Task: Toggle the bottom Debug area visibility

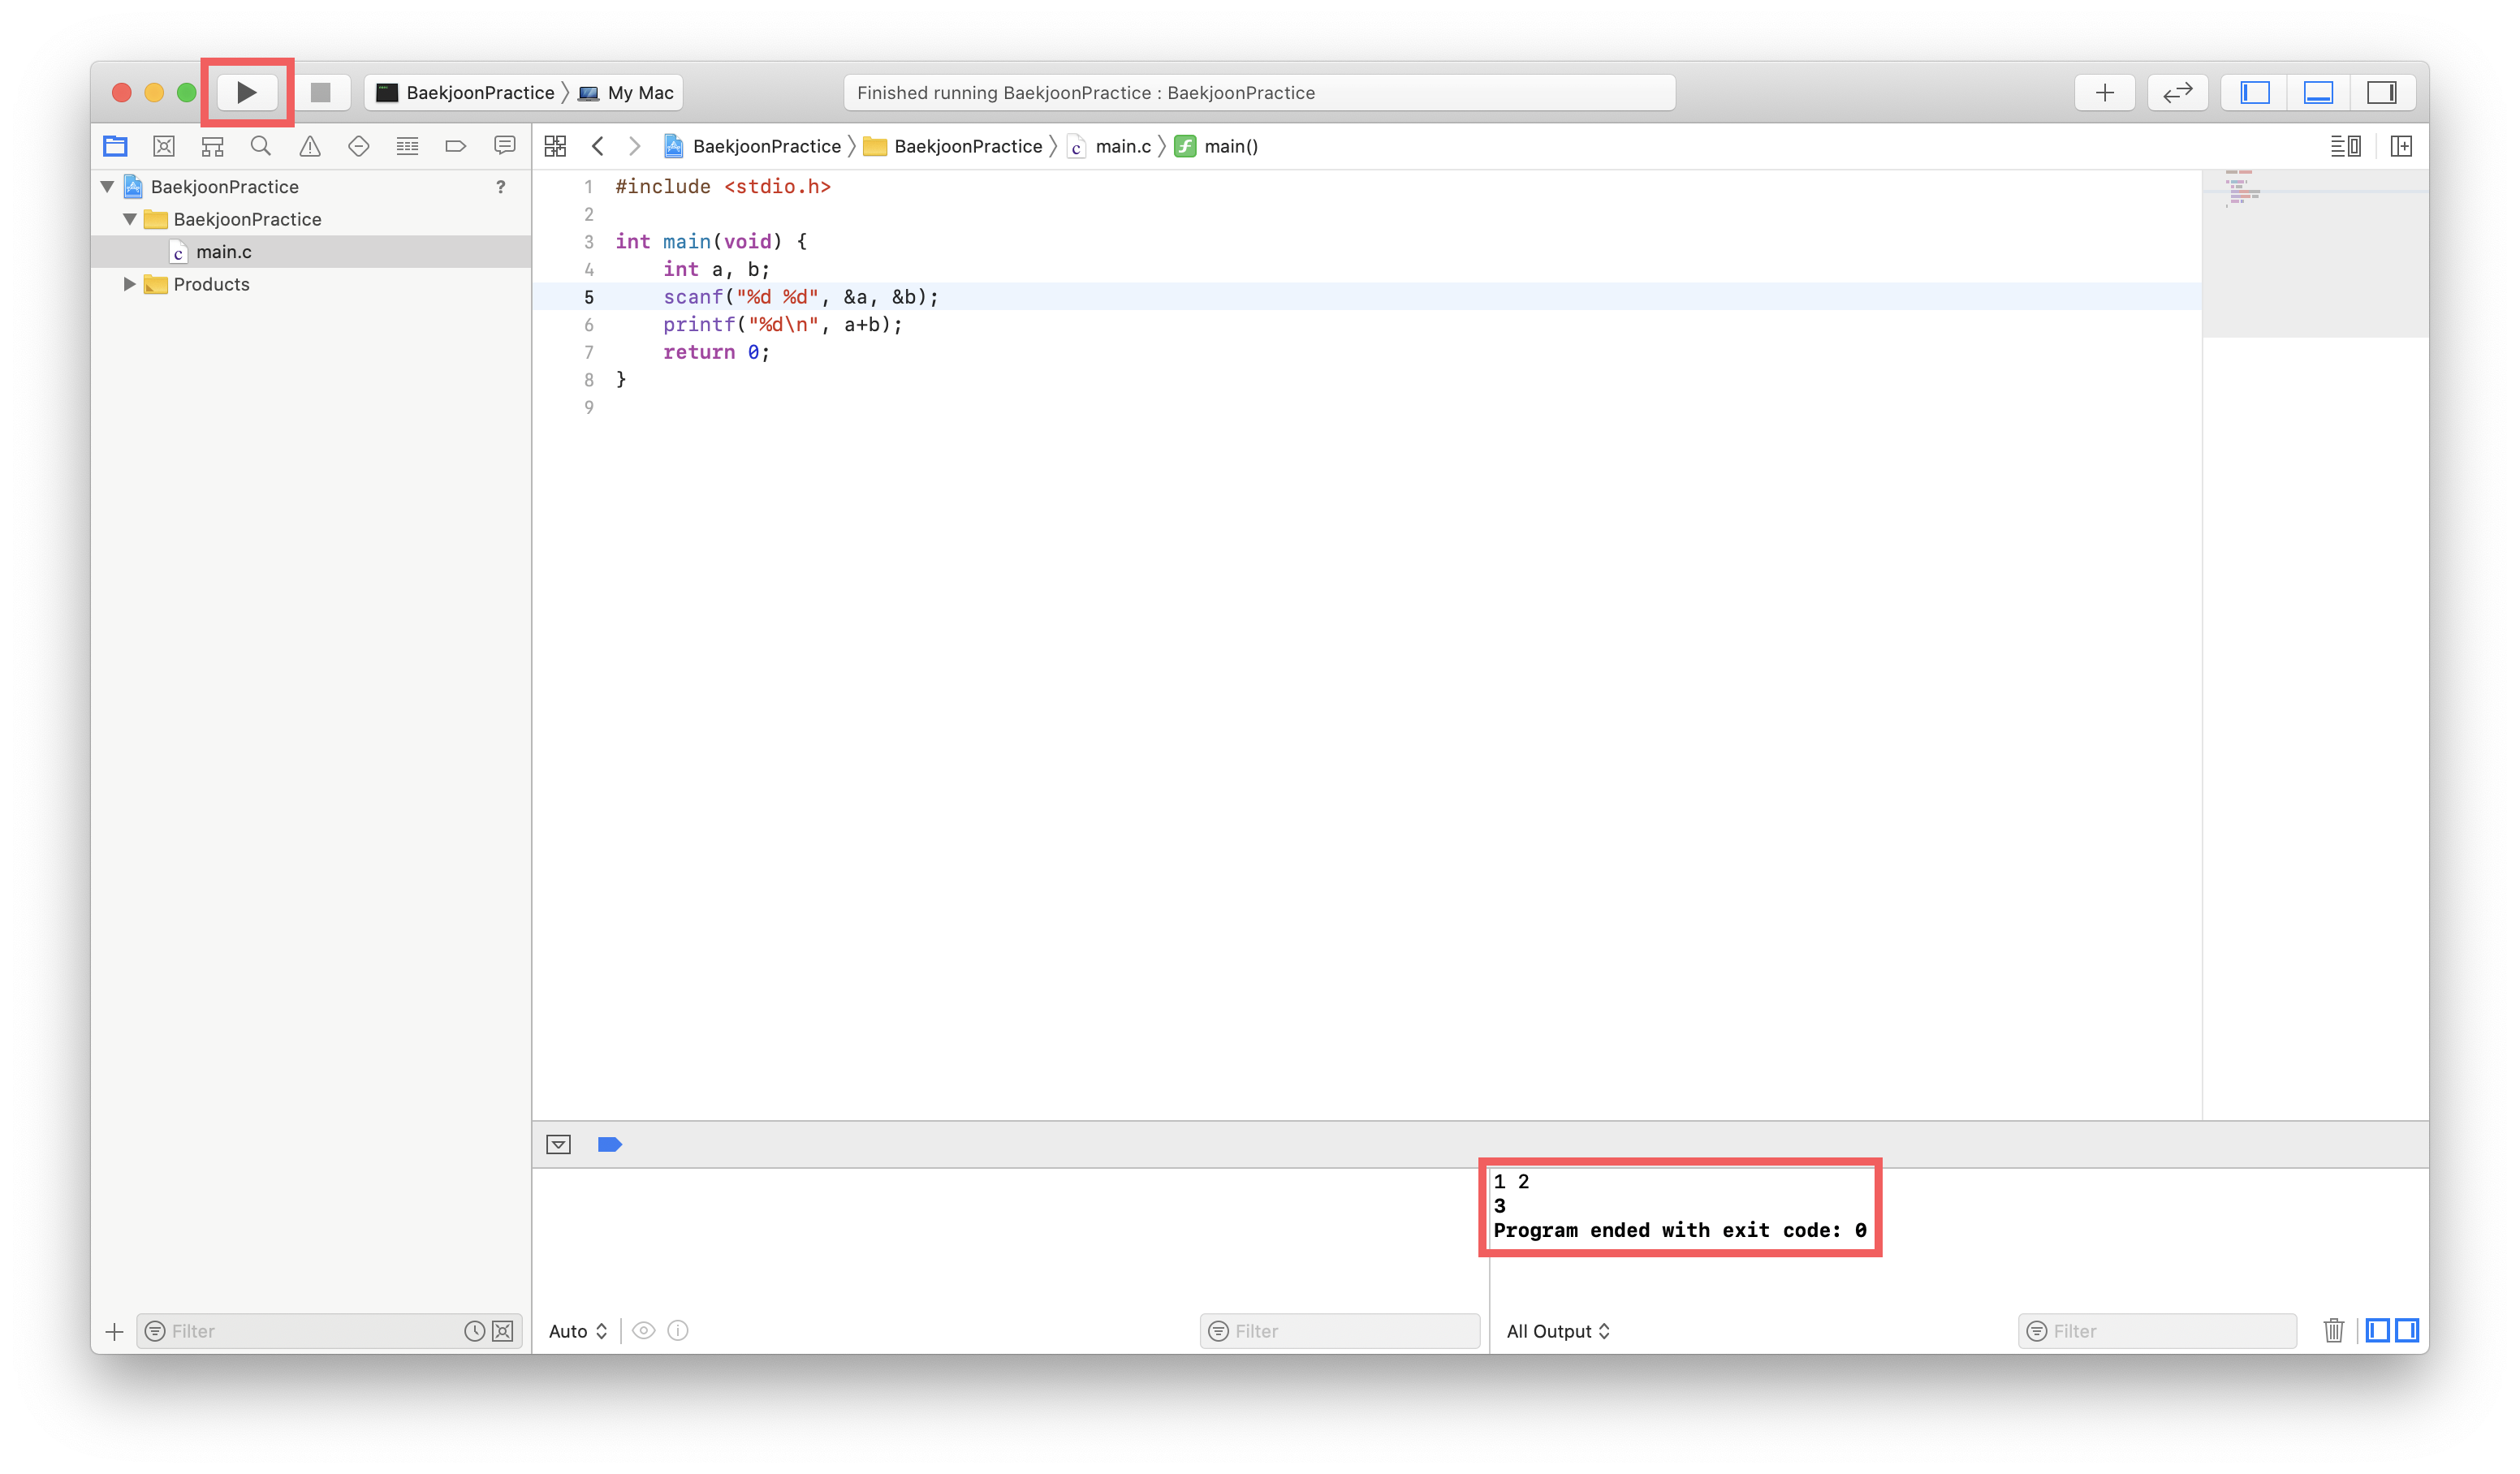Action: [x=2318, y=93]
